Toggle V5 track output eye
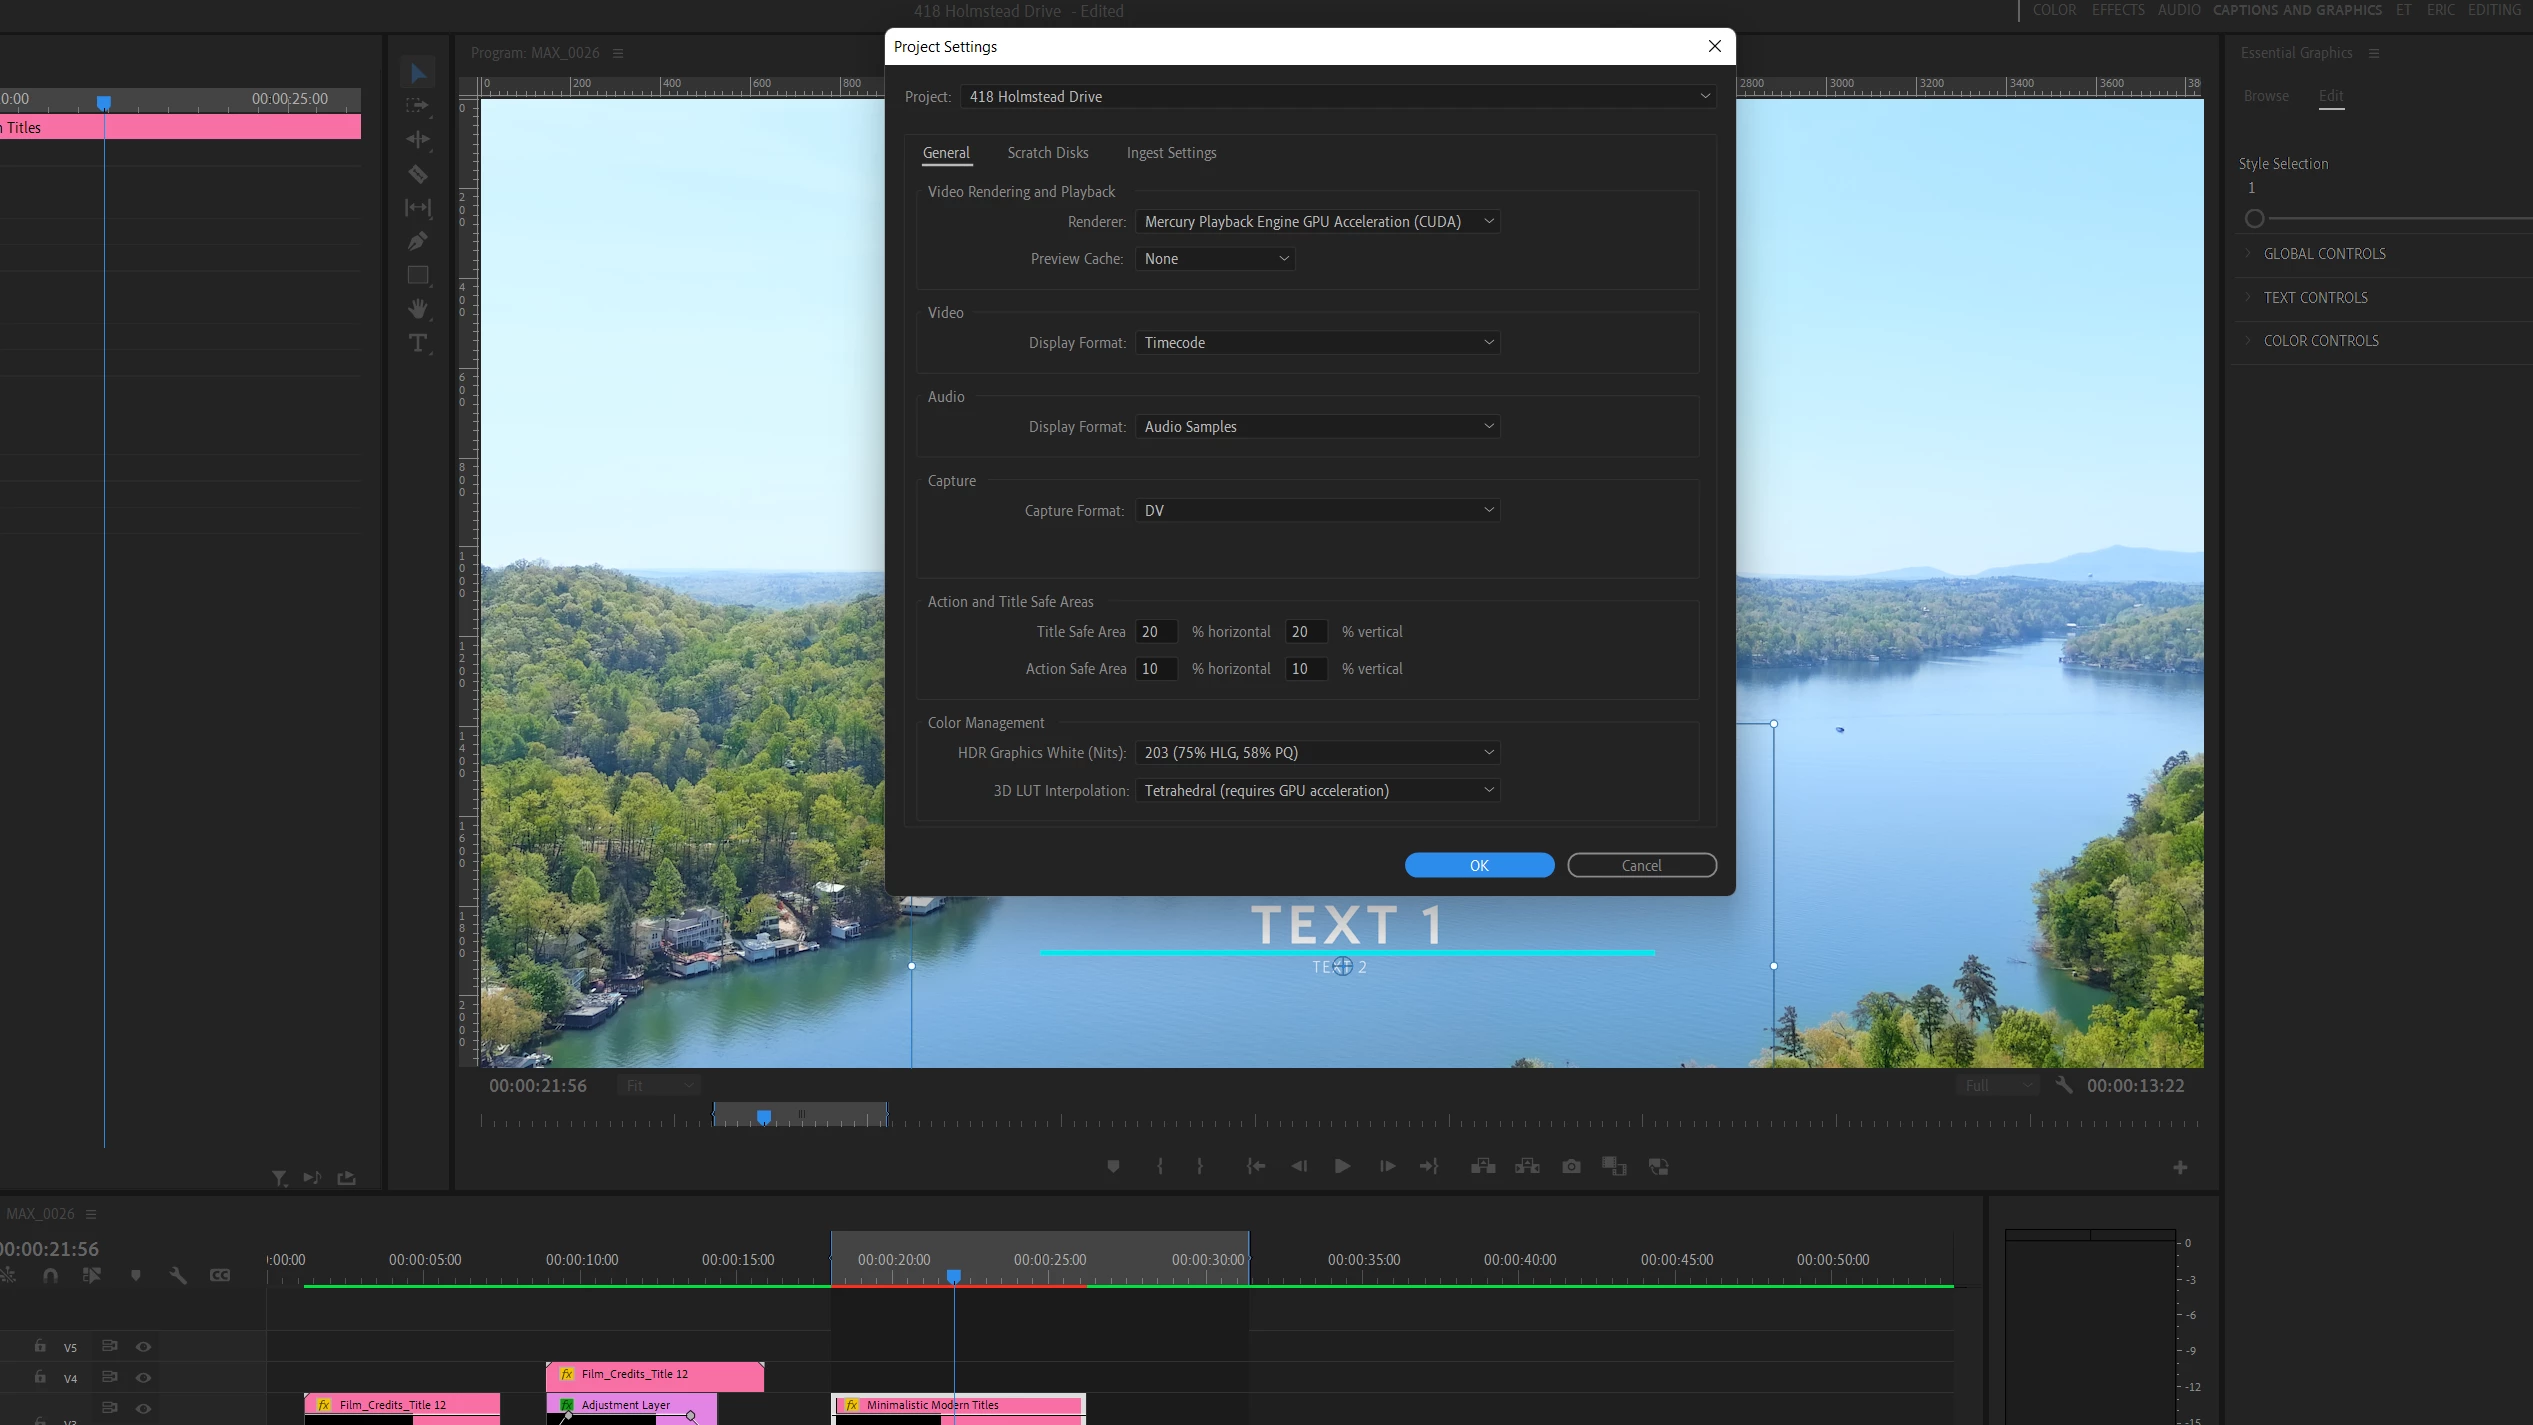This screenshot has width=2533, height=1425. tap(143, 1347)
